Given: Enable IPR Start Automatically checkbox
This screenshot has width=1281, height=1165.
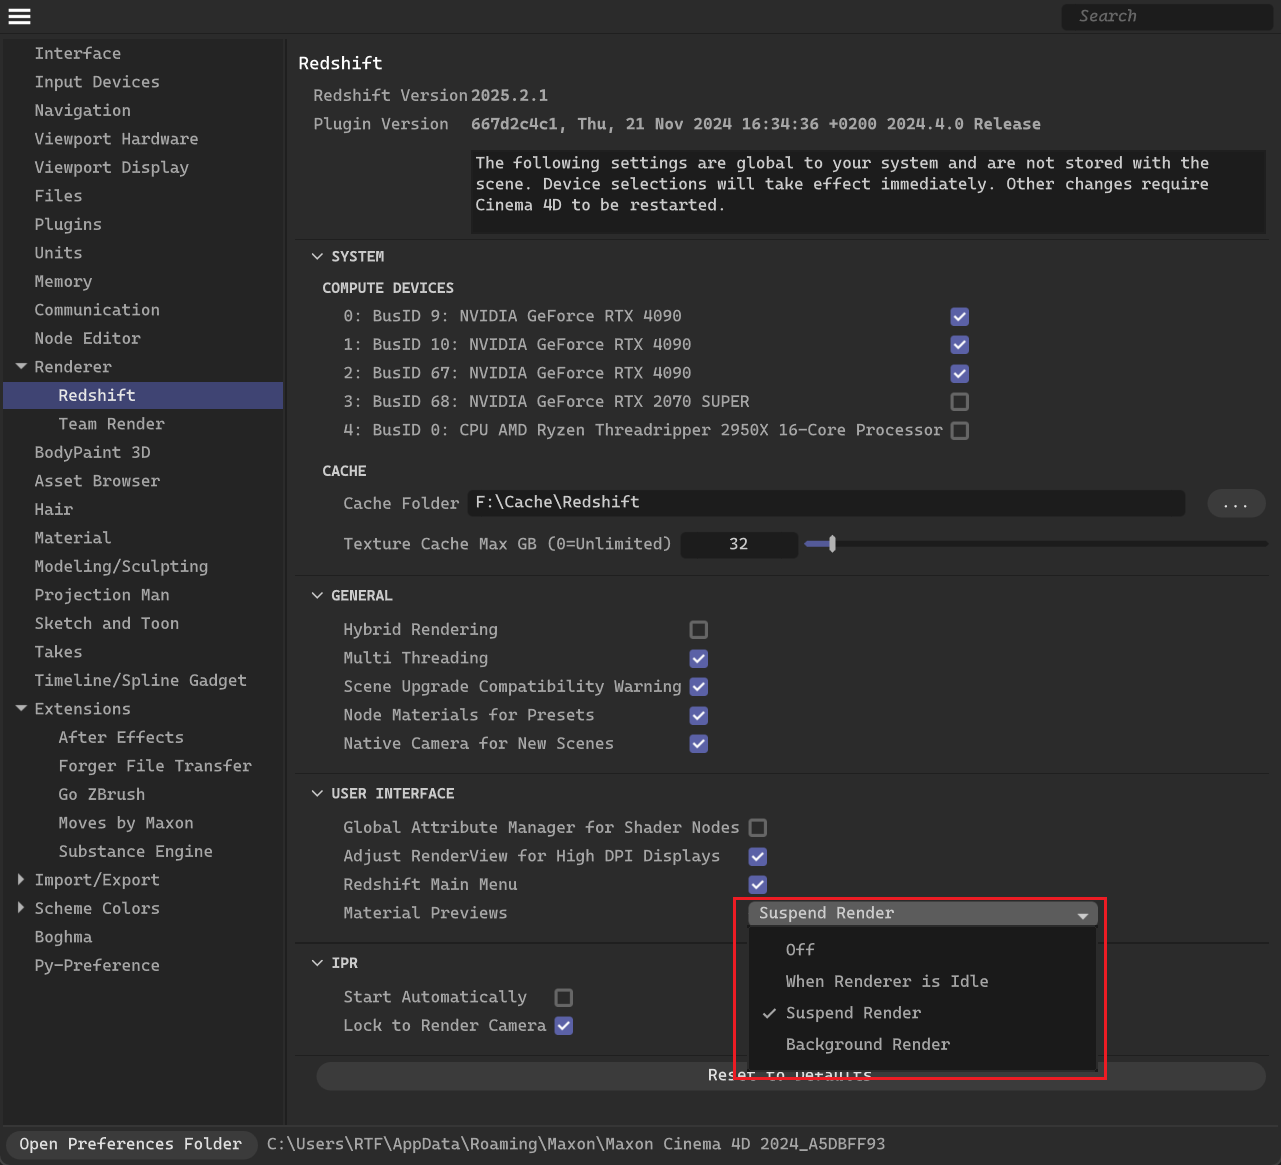Looking at the screenshot, I should click(x=564, y=998).
